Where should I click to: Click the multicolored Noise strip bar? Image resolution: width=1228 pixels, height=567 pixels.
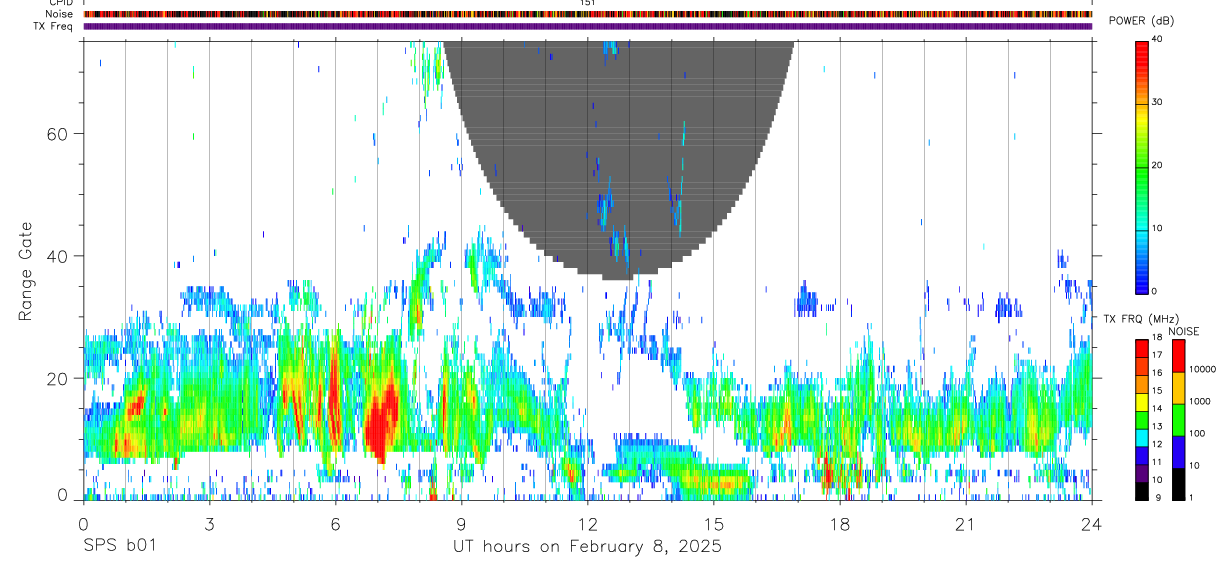tap(587, 14)
